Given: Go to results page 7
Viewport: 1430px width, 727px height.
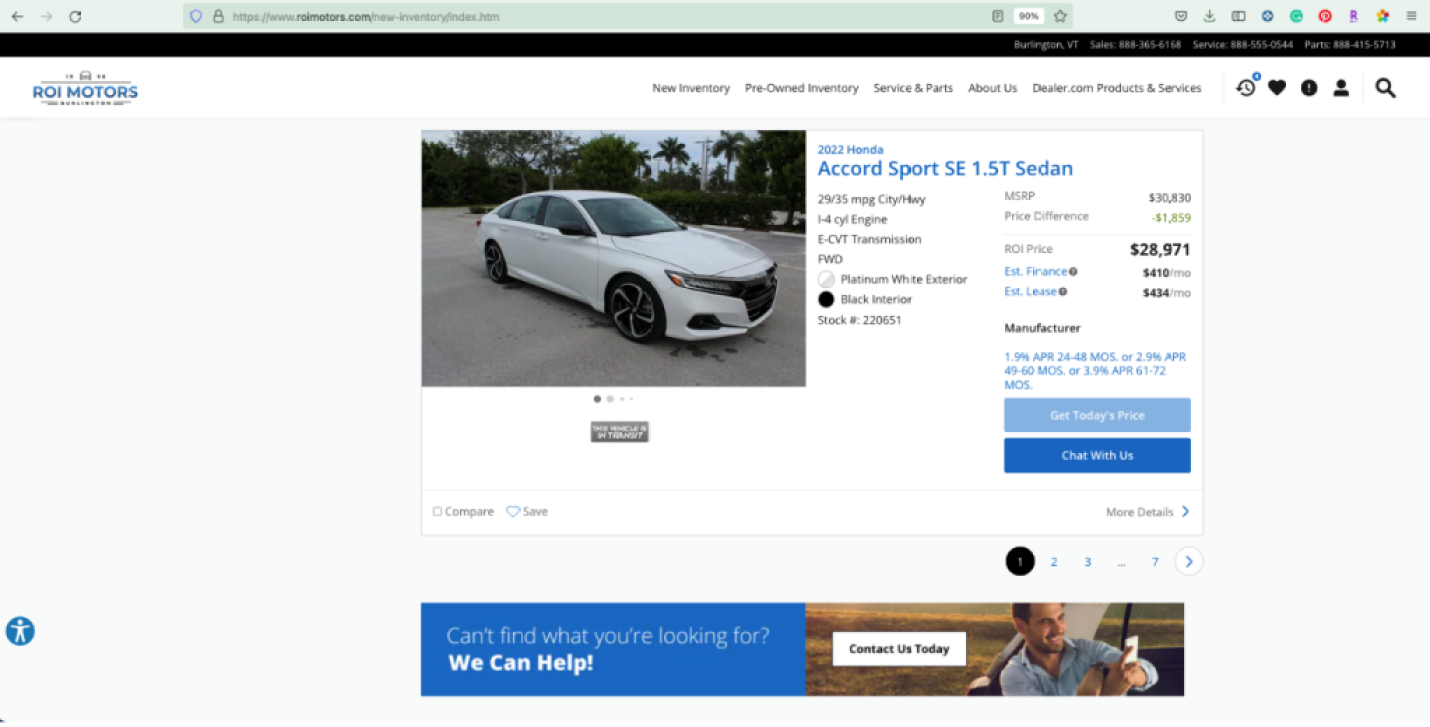Looking at the screenshot, I should (1155, 562).
